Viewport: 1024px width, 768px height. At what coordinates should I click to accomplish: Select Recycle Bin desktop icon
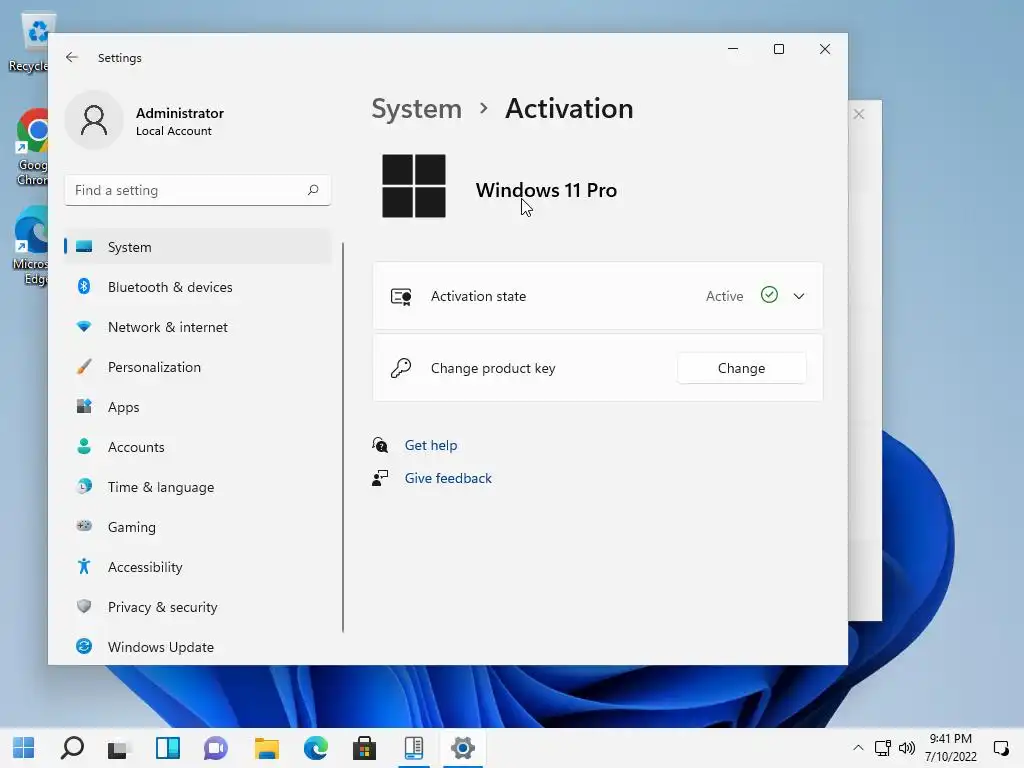(x=29, y=43)
